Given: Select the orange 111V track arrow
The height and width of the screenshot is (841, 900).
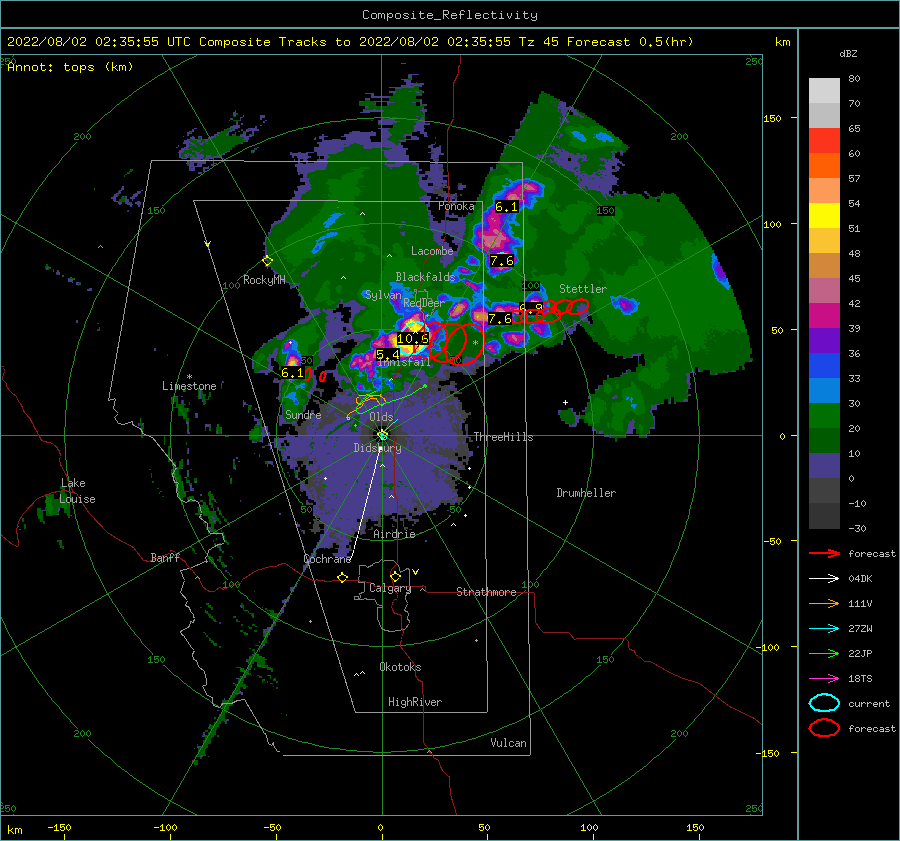Looking at the screenshot, I should [824, 603].
